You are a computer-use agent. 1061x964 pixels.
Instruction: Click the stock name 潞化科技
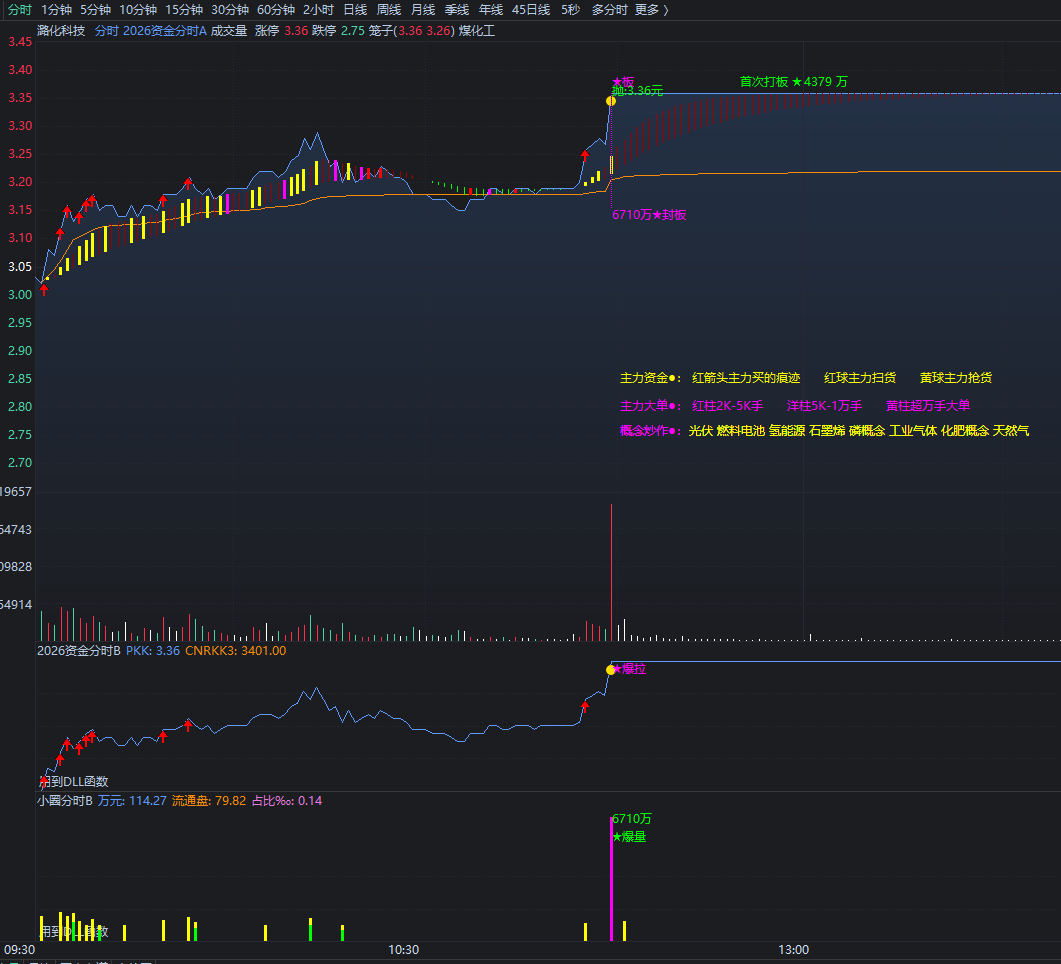point(61,30)
